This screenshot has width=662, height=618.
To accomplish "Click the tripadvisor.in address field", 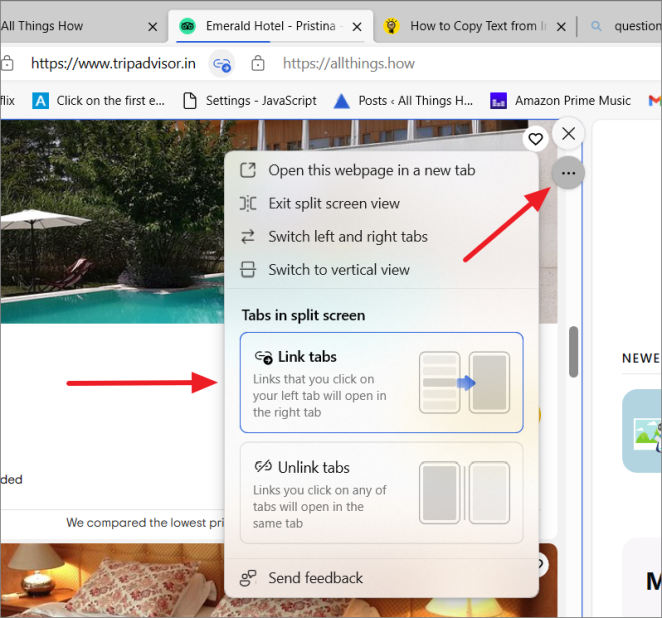I will click(x=113, y=64).
